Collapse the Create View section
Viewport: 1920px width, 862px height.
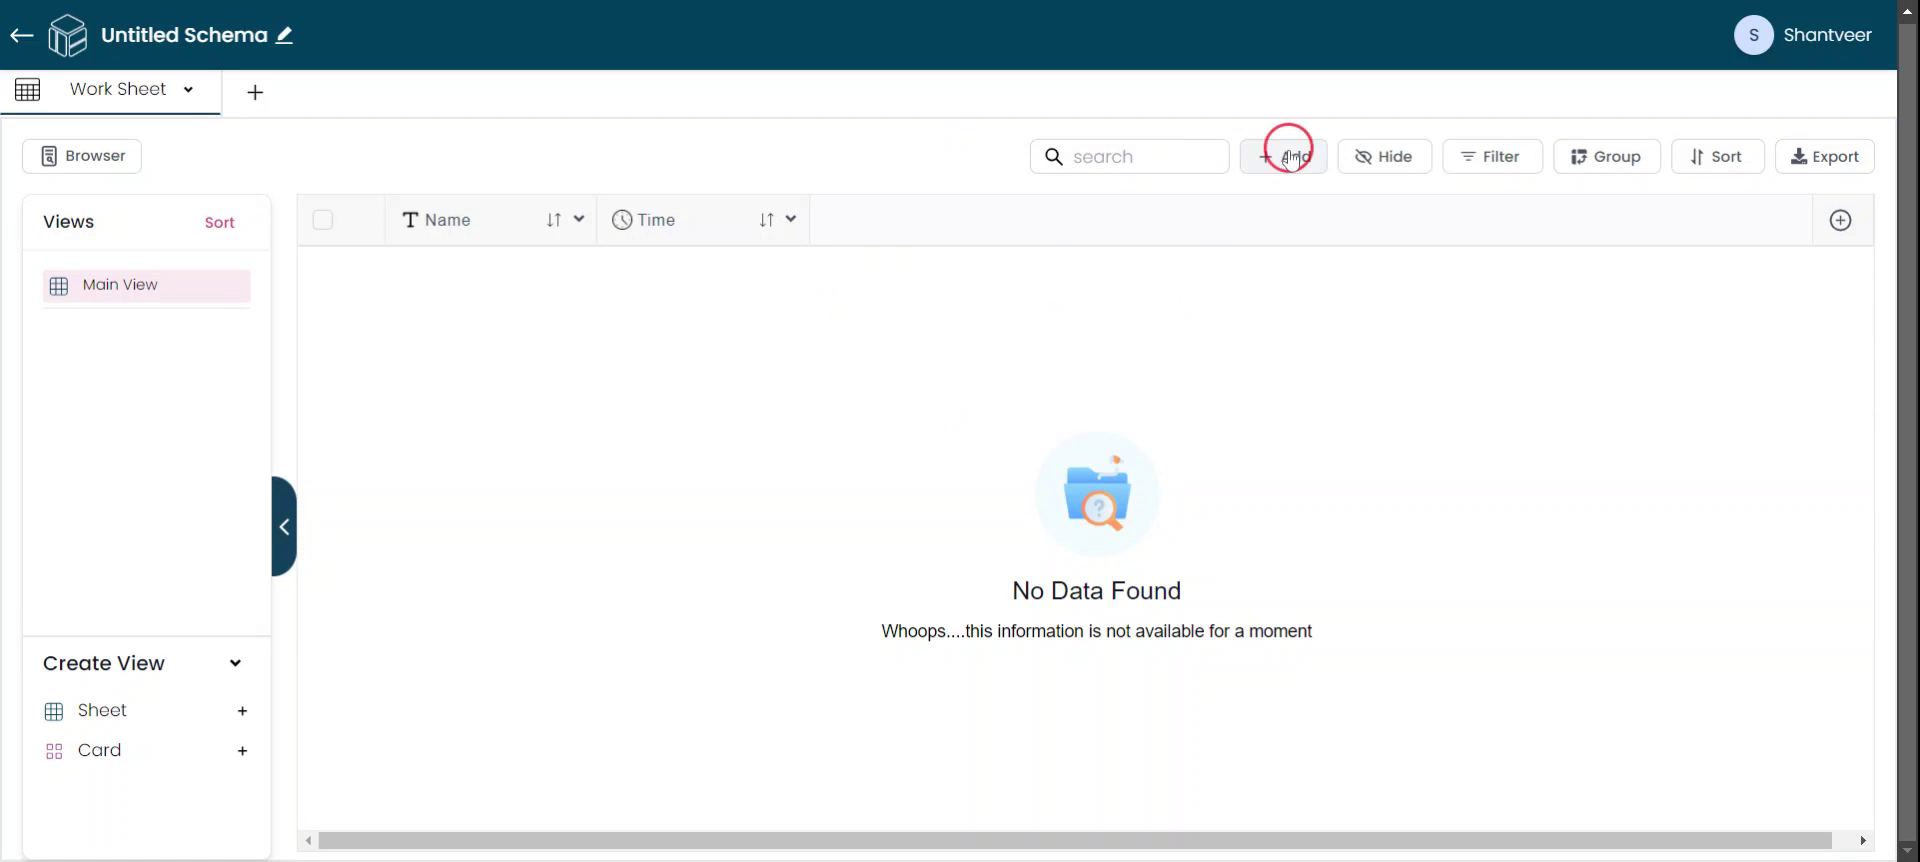click(x=235, y=664)
